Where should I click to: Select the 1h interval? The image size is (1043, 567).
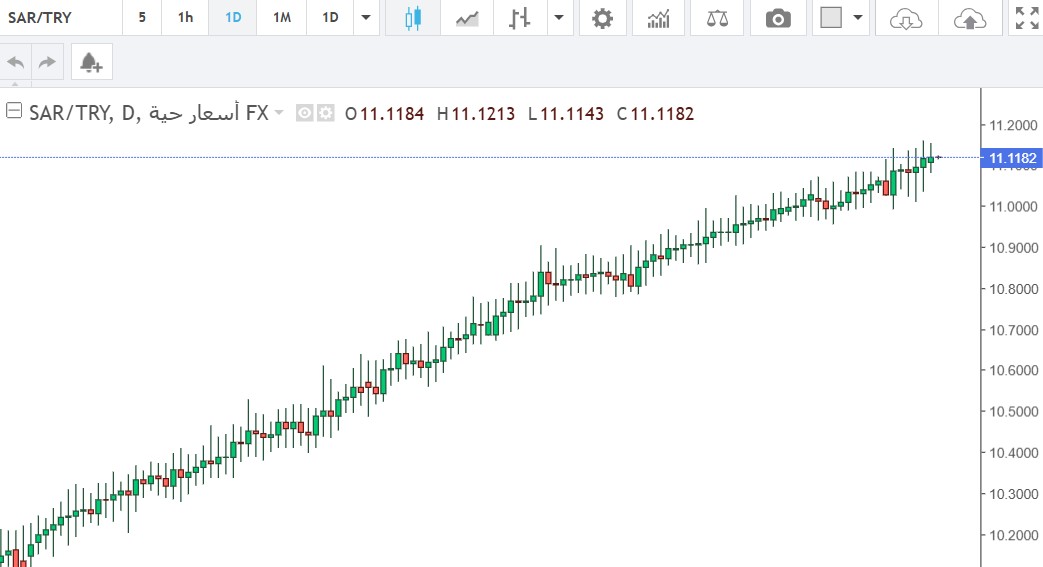(x=185, y=18)
